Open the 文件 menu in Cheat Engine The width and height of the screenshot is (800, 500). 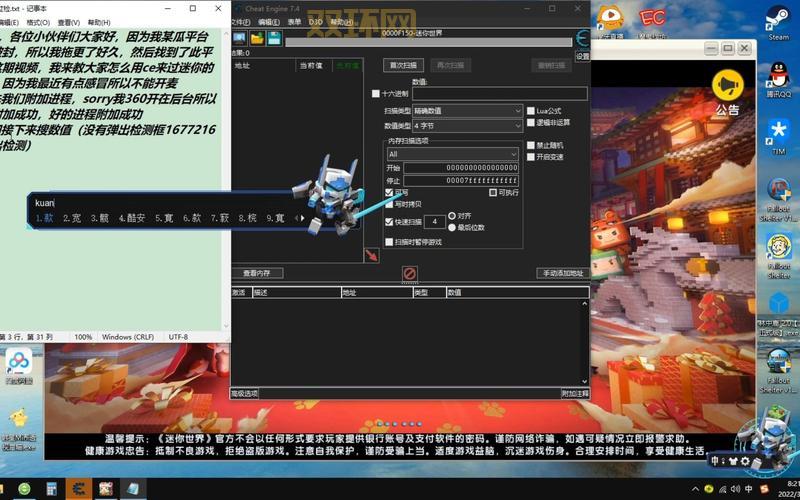point(240,22)
